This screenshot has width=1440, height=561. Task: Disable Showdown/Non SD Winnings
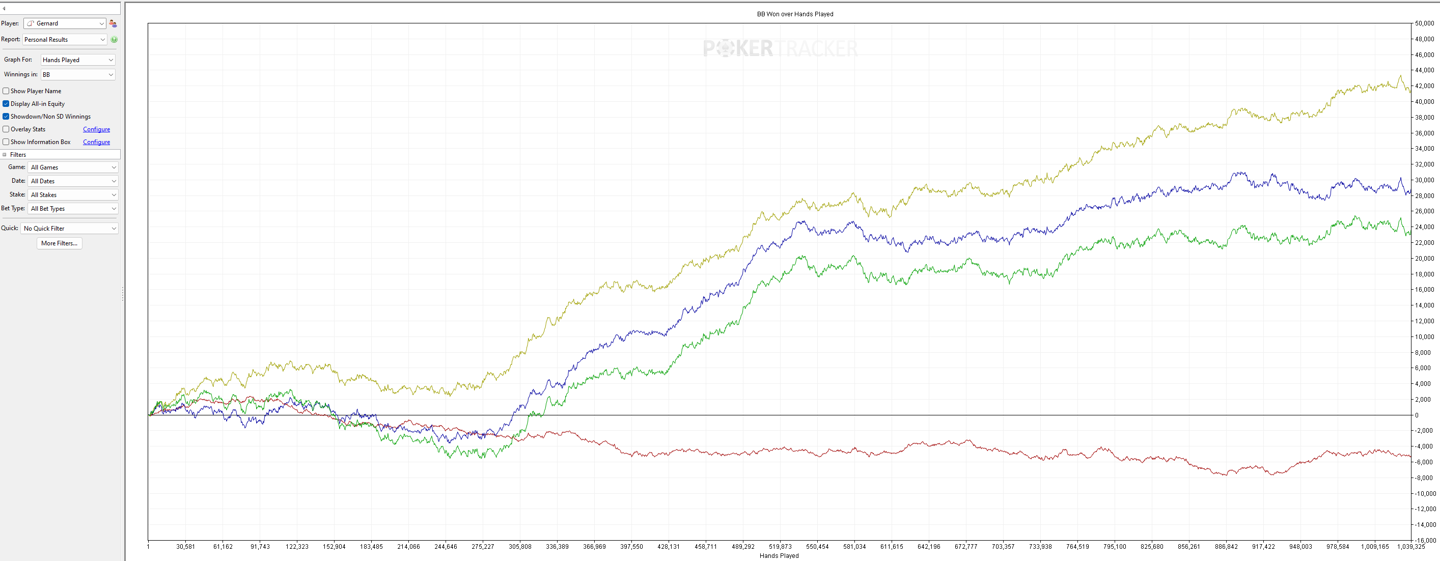coord(6,117)
